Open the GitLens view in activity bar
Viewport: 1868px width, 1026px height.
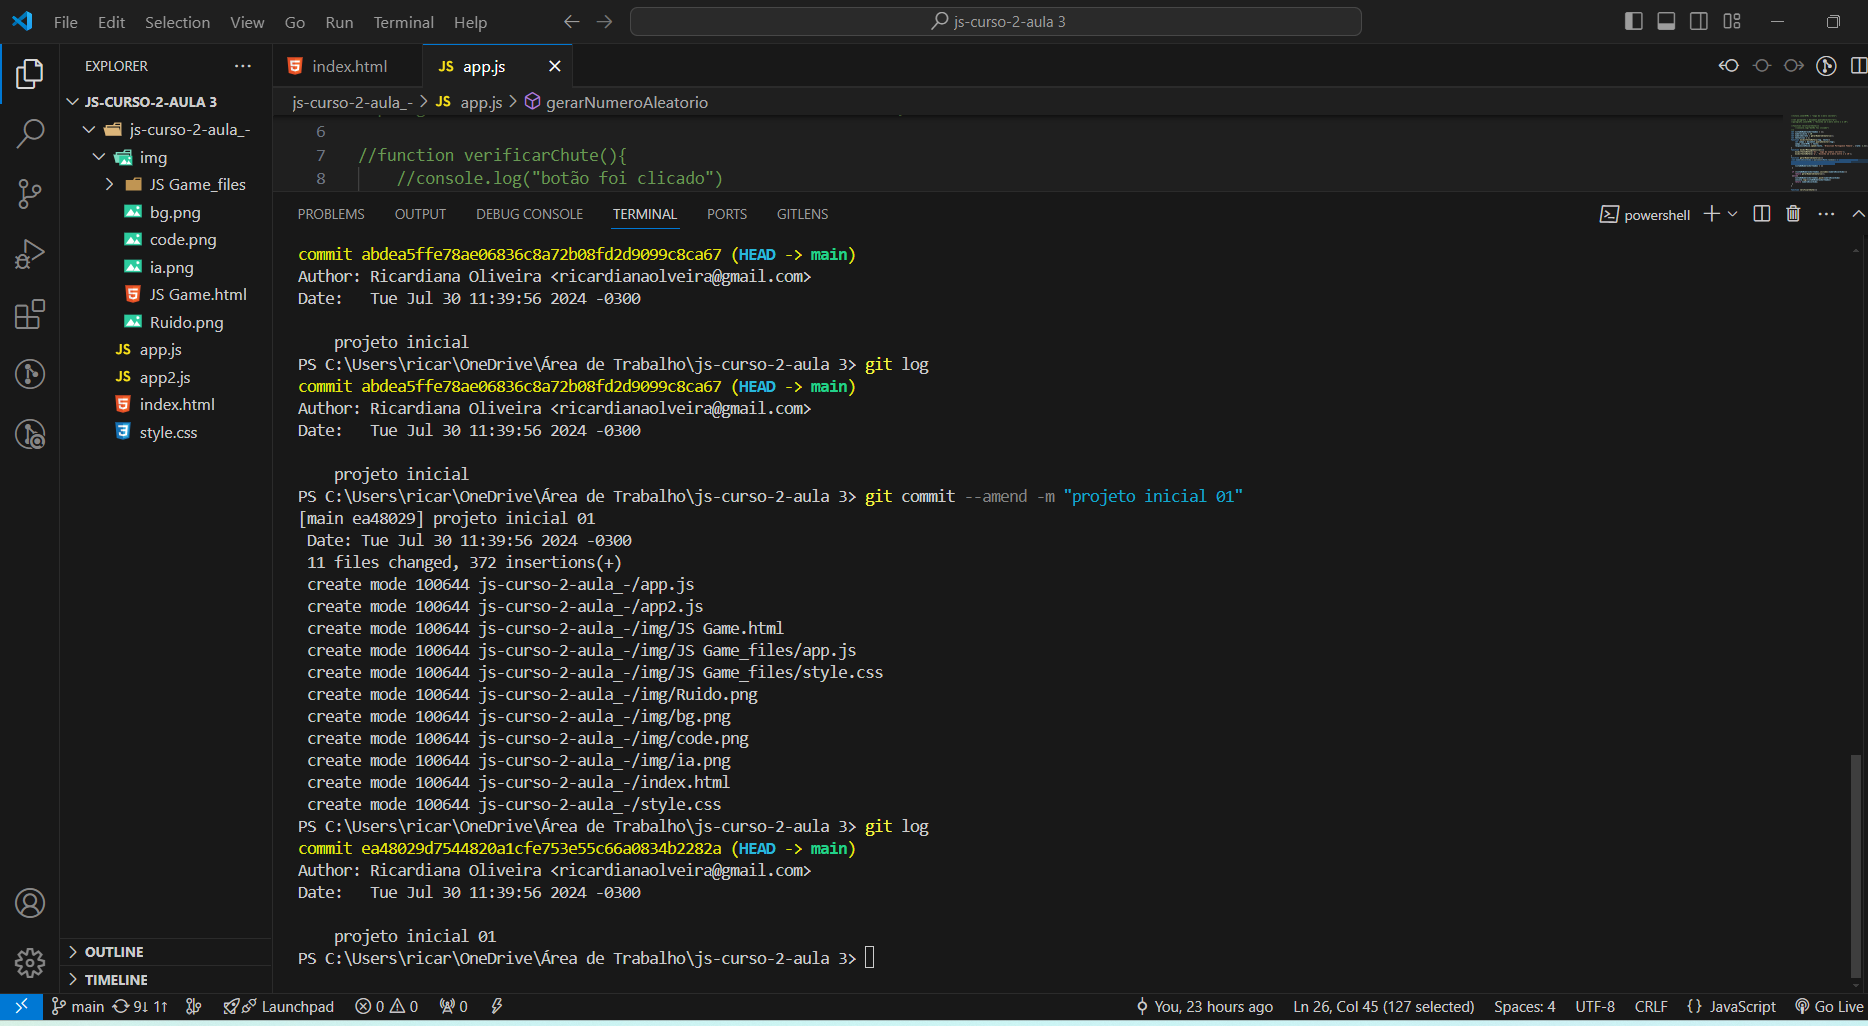tap(30, 374)
